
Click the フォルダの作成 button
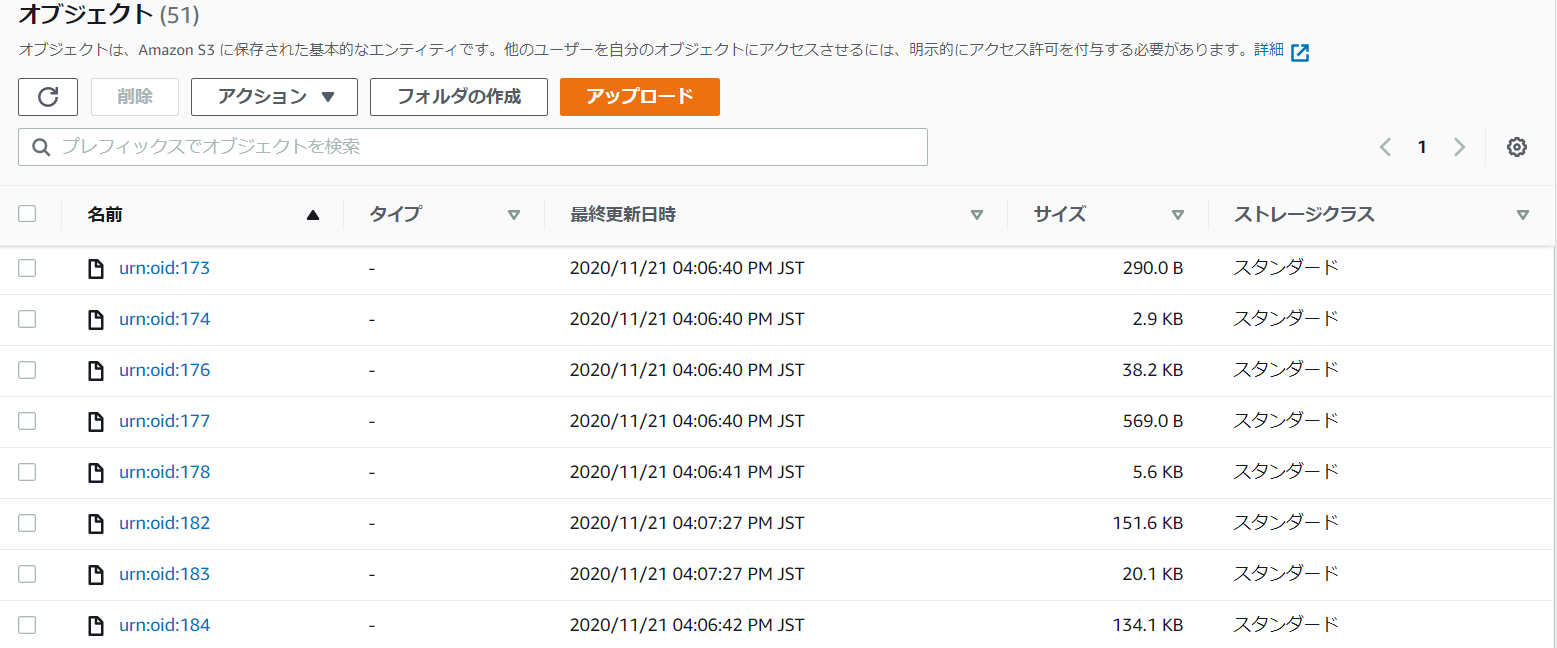coord(459,97)
